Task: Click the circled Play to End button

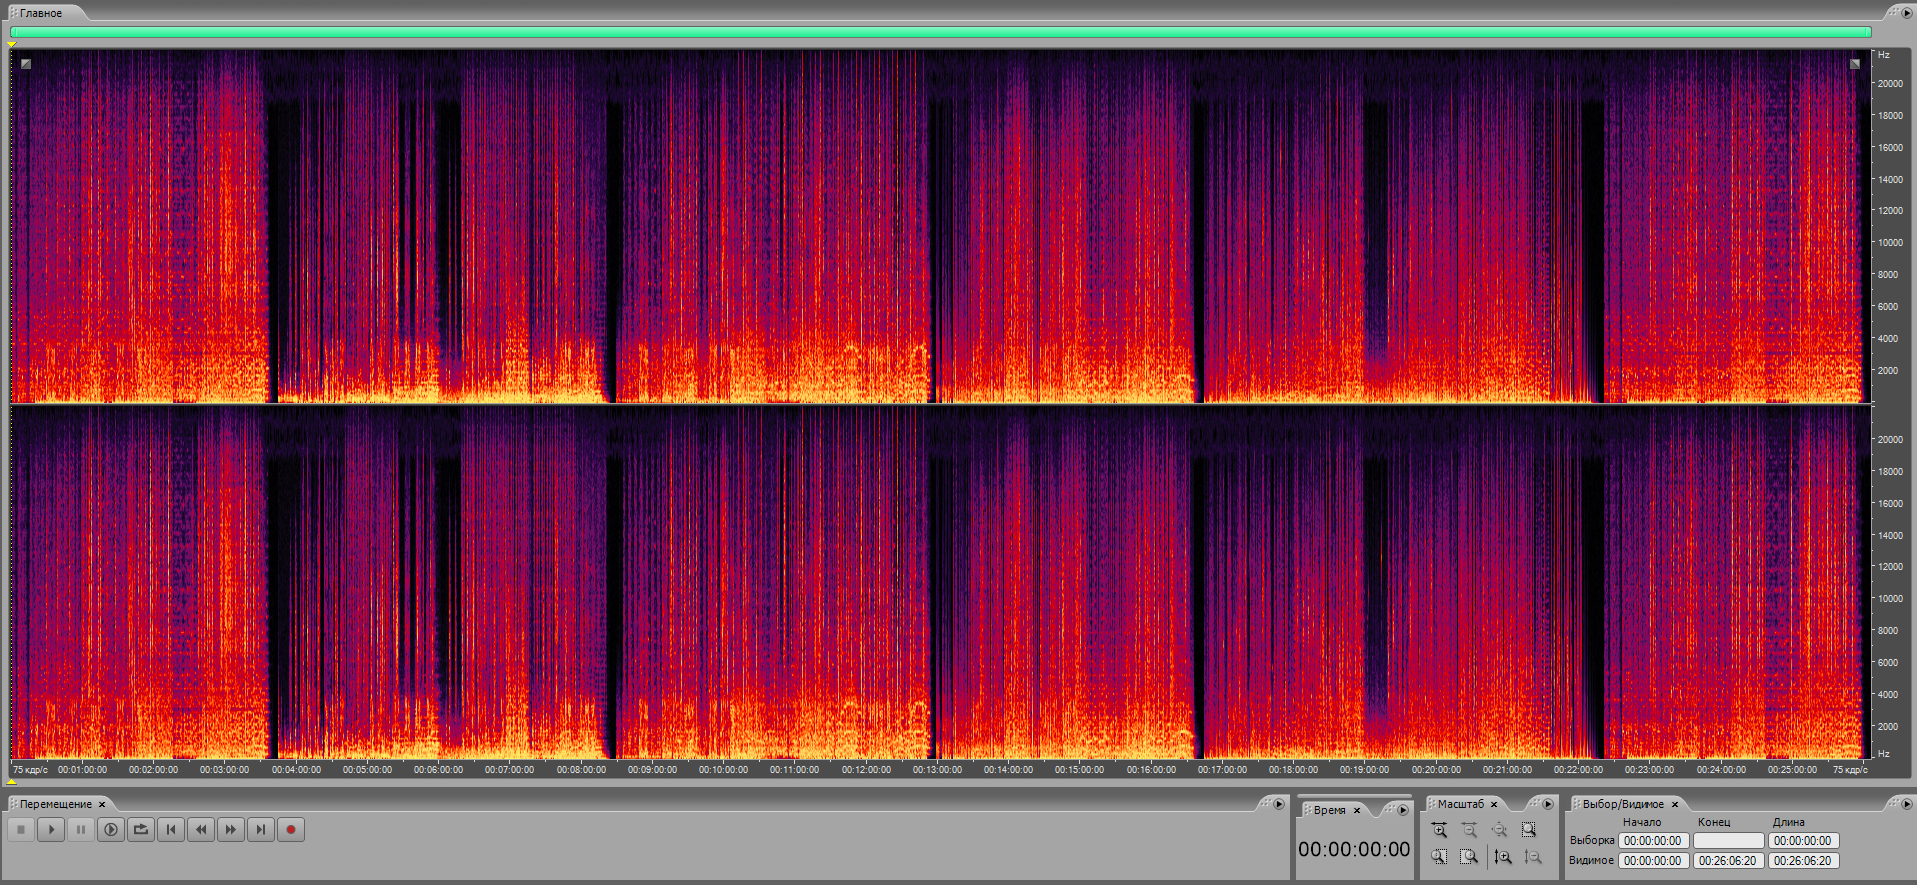Action: pos(111,829)
